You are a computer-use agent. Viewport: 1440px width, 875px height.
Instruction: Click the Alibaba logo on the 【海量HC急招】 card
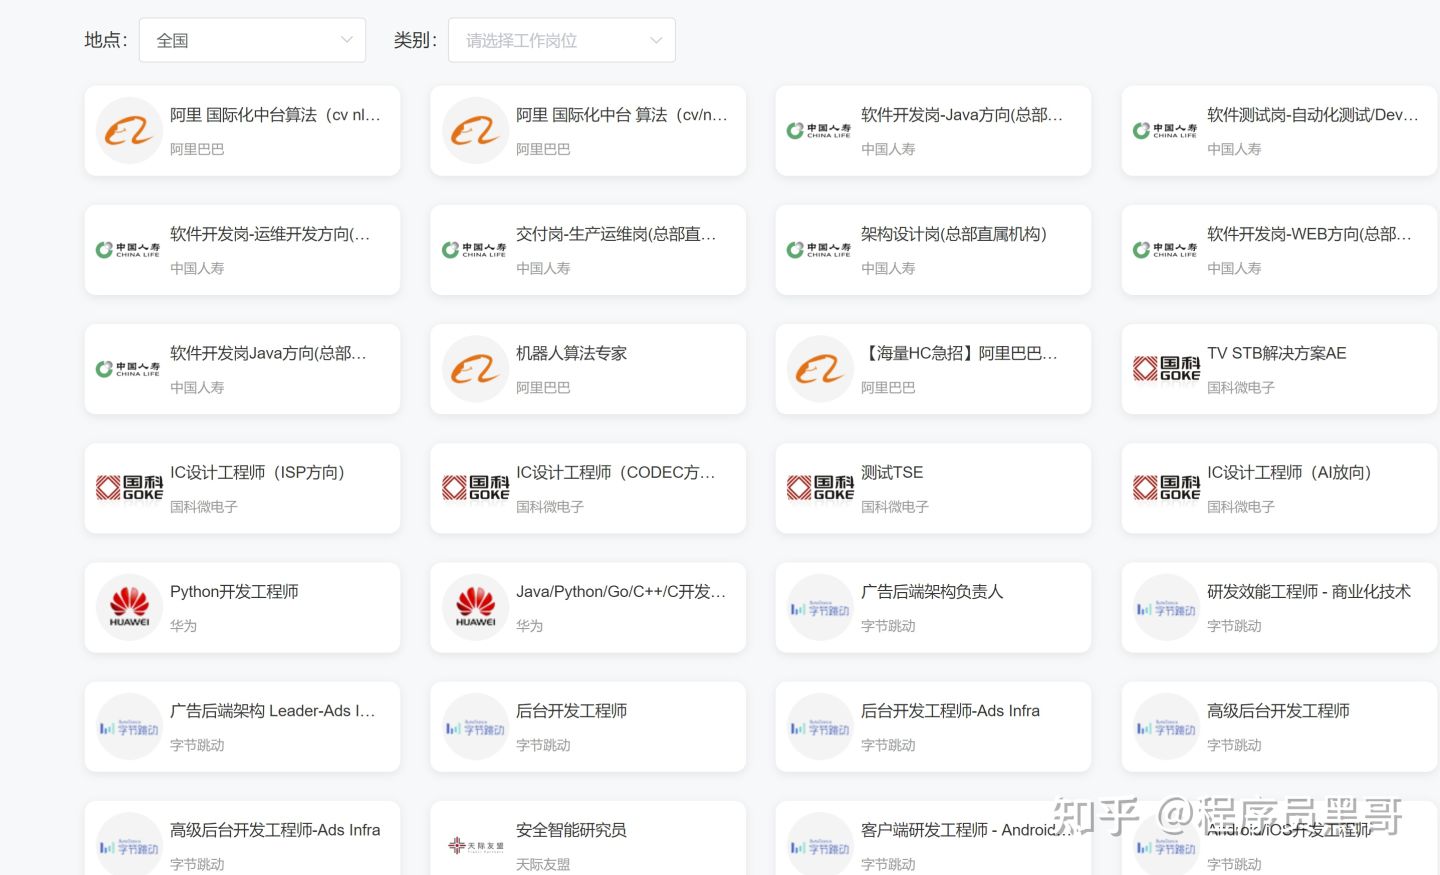pos(821,369)
